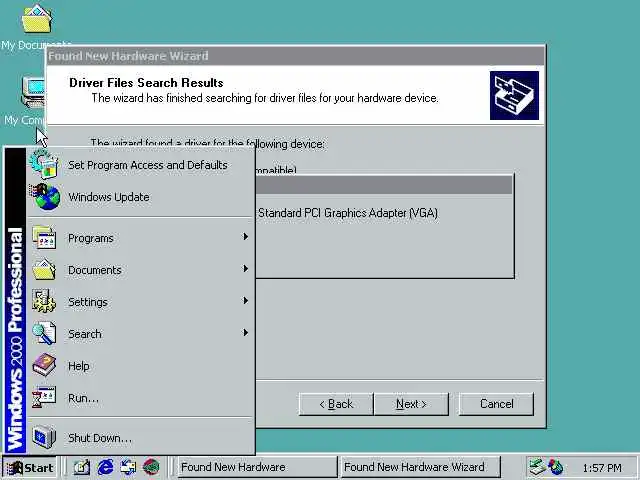Click the red-green Quick Launch icon
The width and height of the screenshot is (640, 480).
(x=151, y=467)
